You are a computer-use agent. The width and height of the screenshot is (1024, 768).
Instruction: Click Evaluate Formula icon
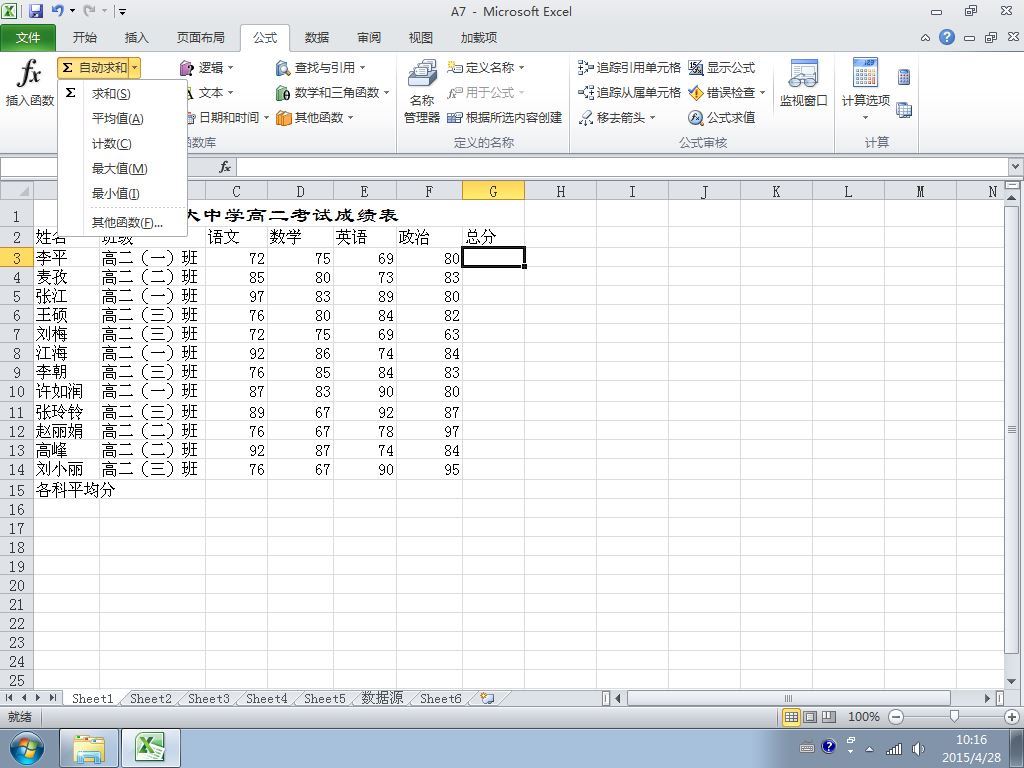696,118
